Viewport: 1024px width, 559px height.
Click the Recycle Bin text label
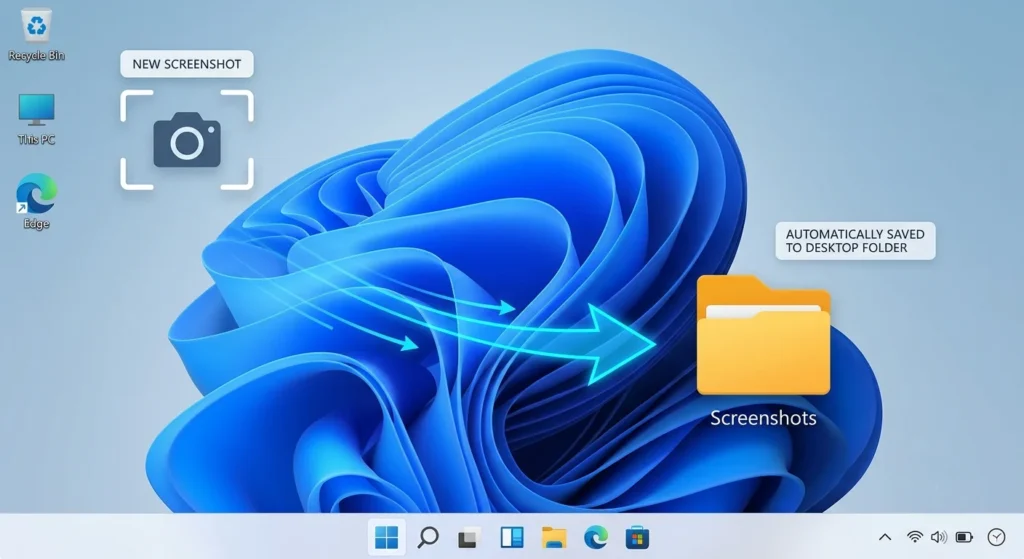click(x=37, y=56)
